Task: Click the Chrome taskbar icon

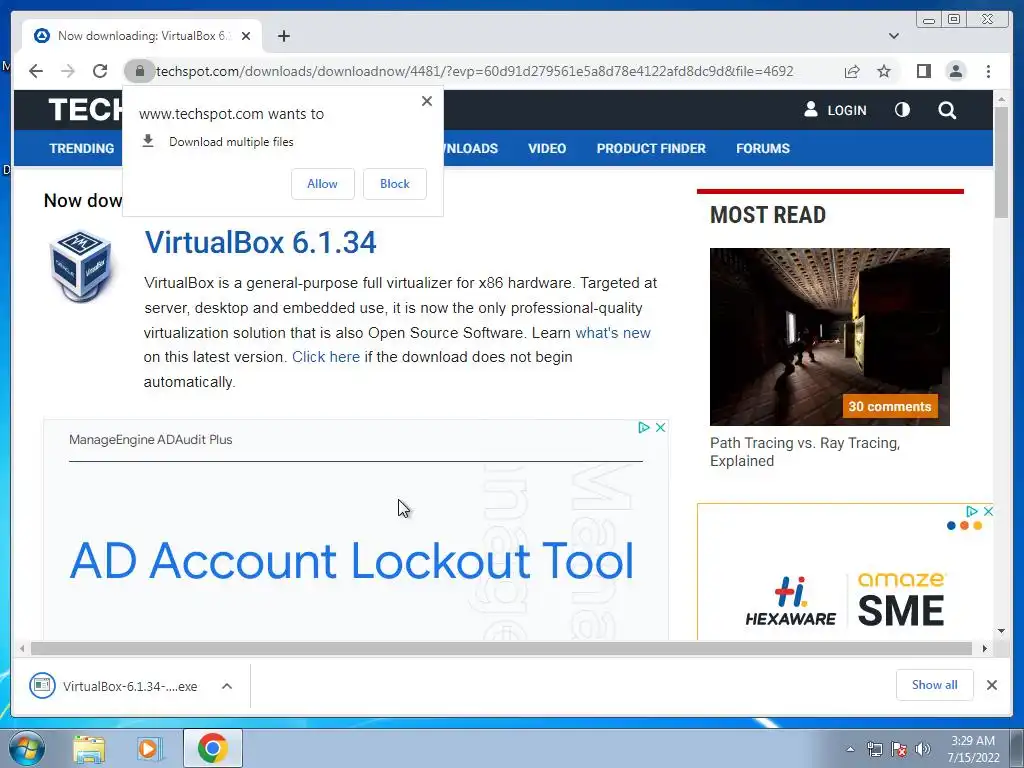Action: 213,748
